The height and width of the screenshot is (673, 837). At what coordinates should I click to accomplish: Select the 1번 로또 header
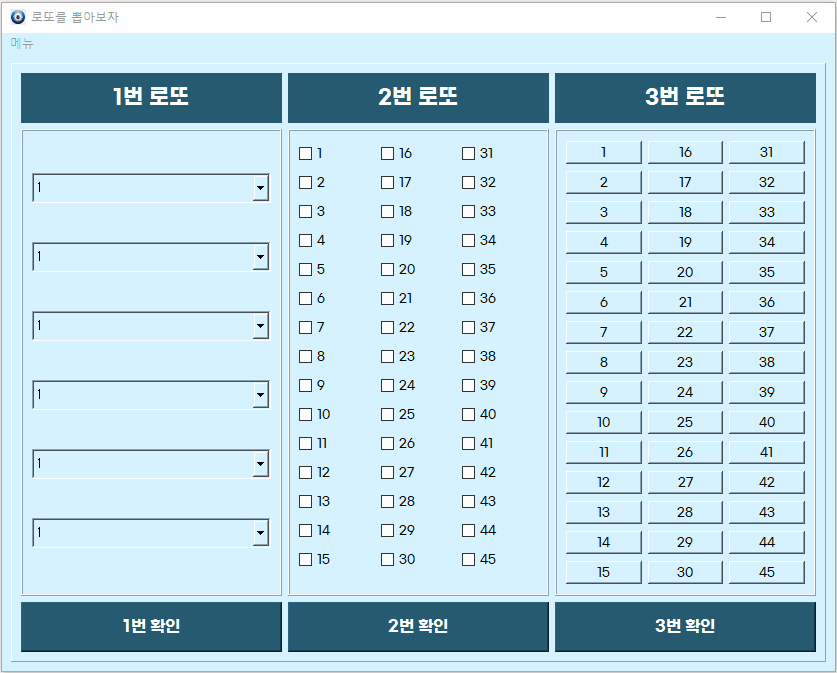tap(152, 98)
